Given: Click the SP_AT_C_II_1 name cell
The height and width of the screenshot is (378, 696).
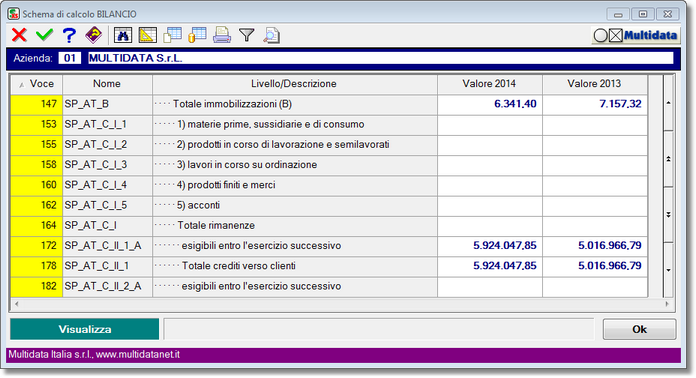Looking at the screenshot, I should pos(107,266).
